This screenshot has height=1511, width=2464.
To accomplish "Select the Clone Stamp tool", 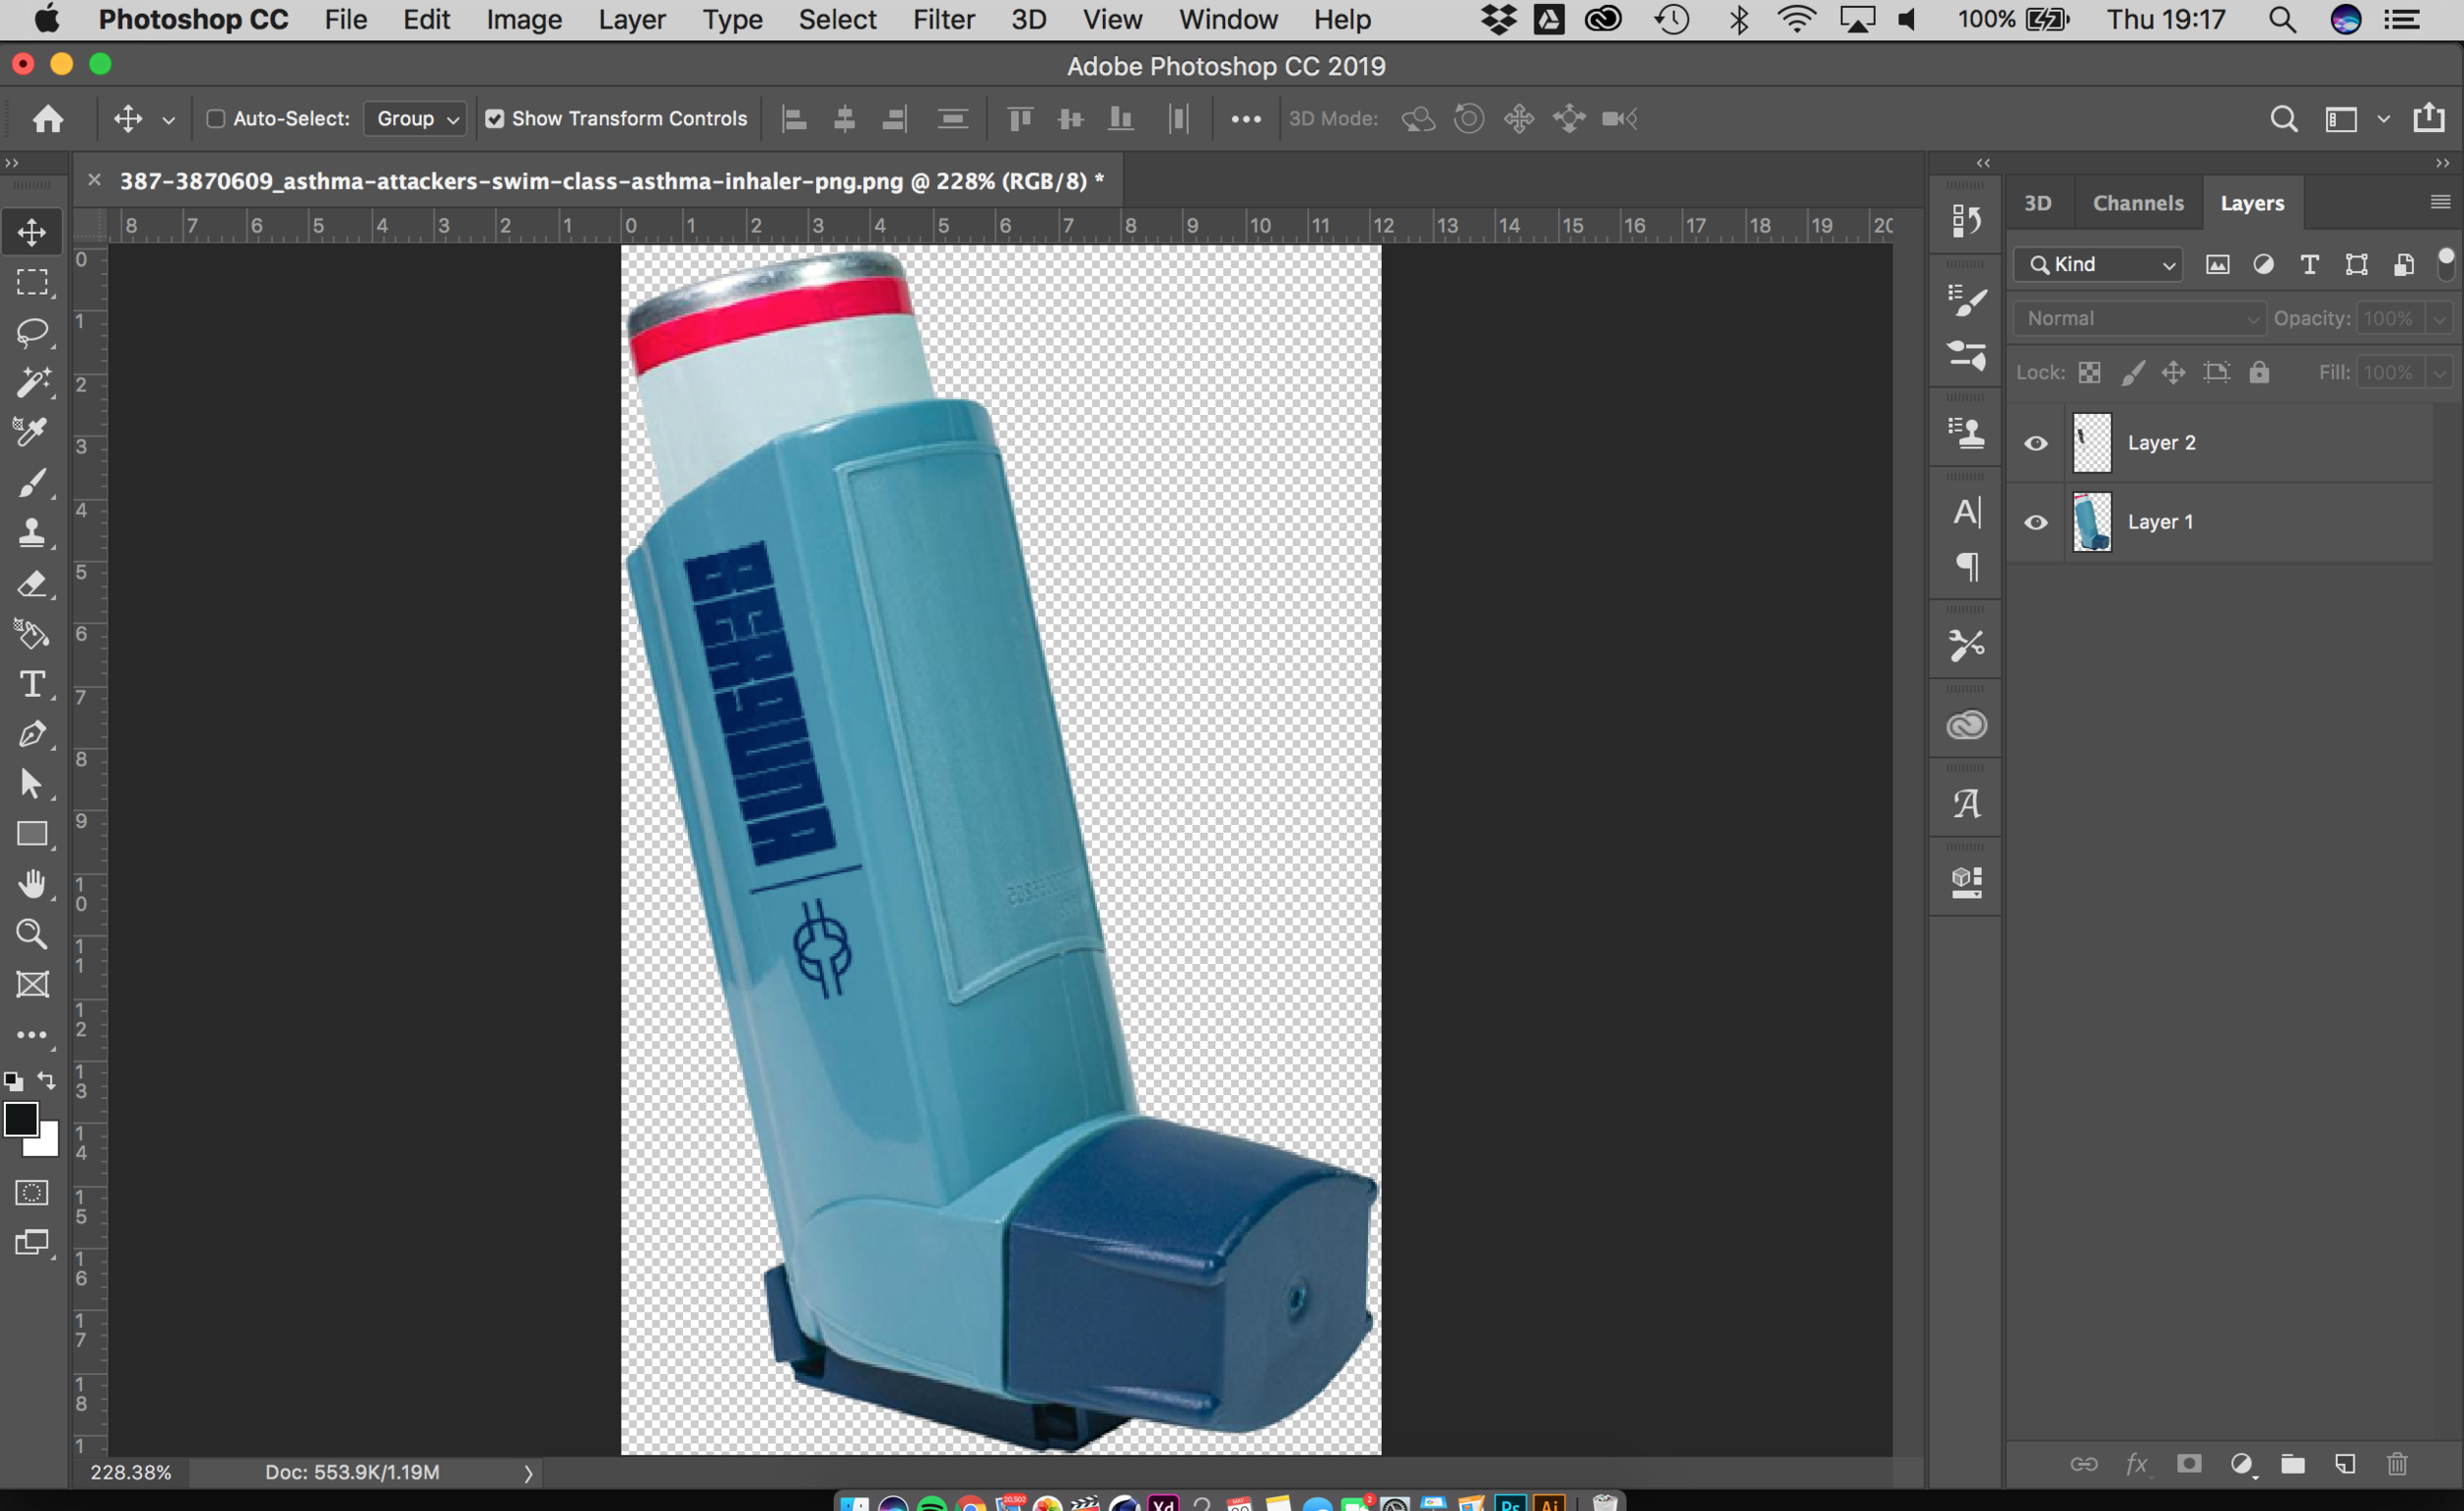I will pyautogui.click(x=32, y=533).
